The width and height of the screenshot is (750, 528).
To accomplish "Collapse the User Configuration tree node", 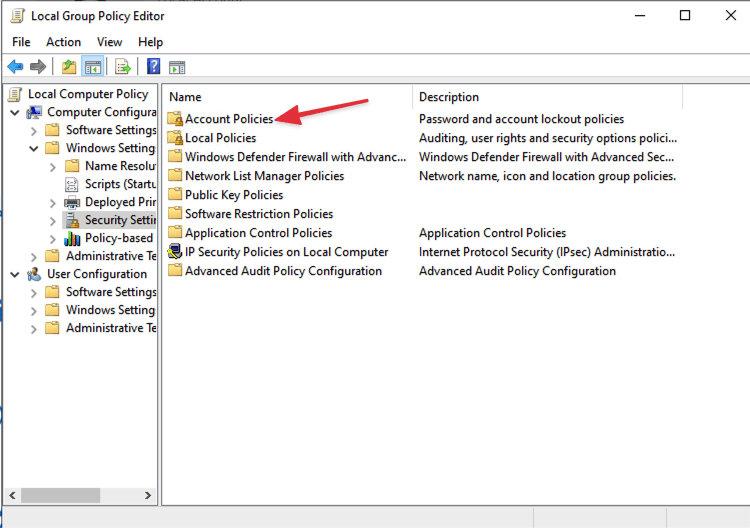I will 15,274.
